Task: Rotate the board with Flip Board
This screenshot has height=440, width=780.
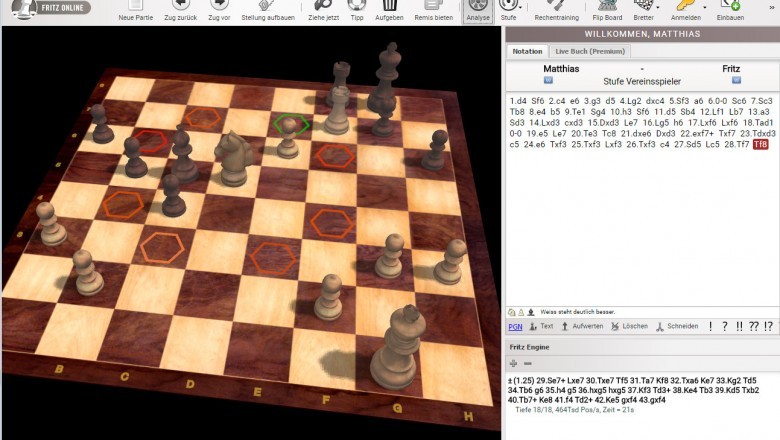Action: [x=607, y=11]
